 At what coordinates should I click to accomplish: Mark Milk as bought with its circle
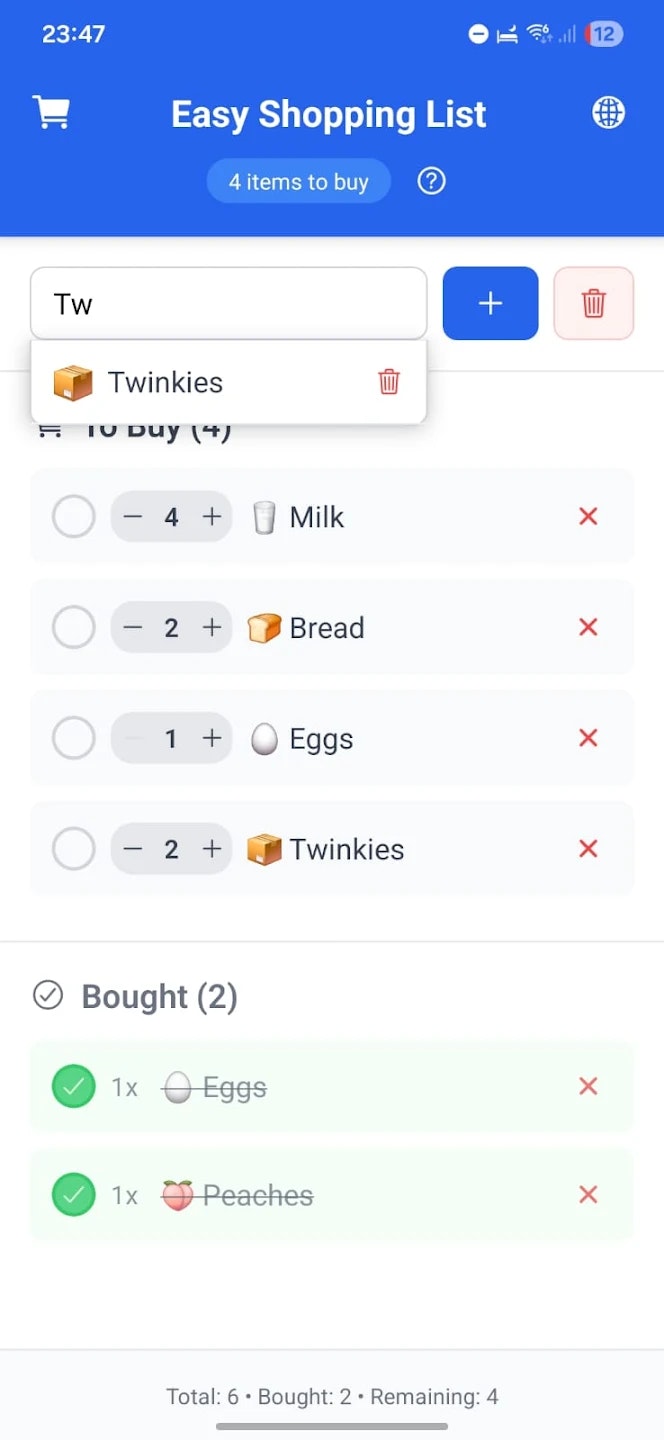(73, 516)
